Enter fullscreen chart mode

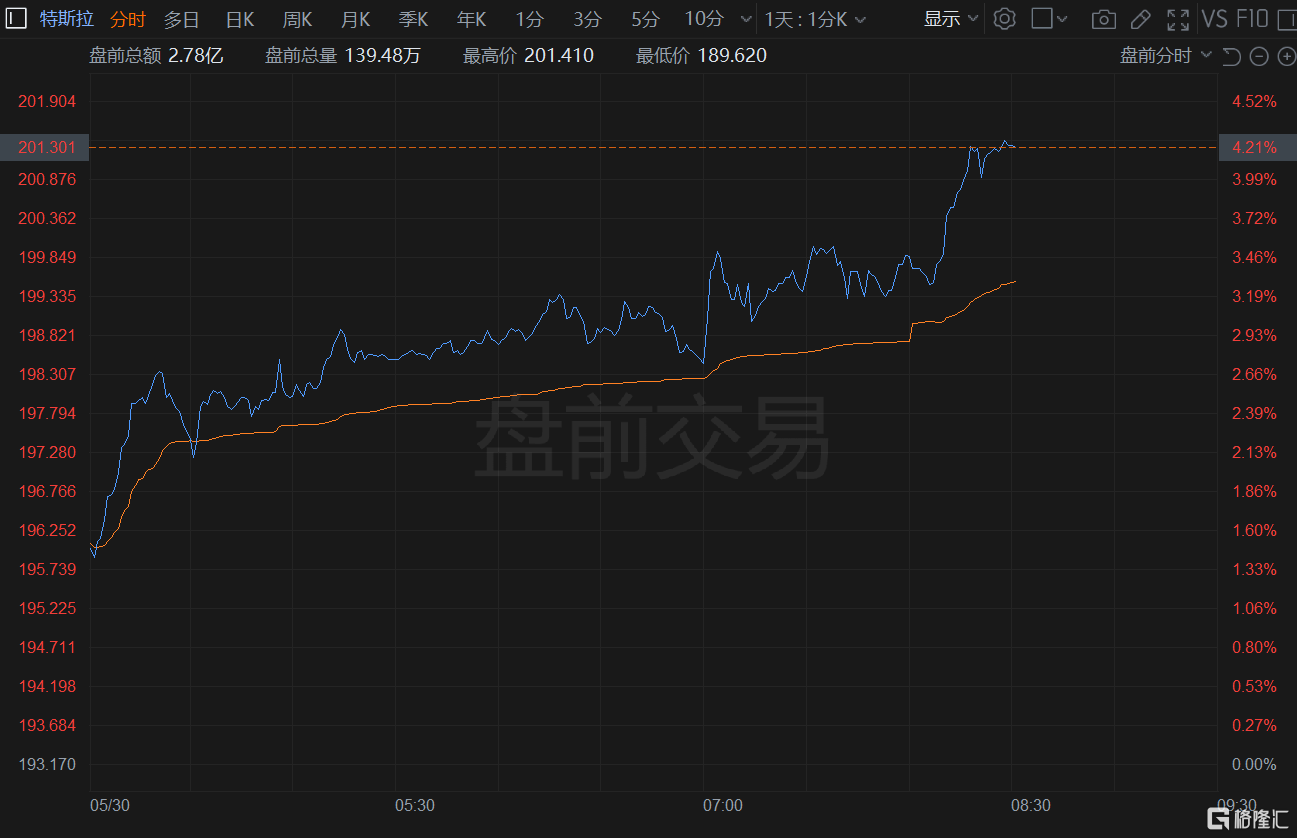pyautogui.click(x=1178, y=19)
